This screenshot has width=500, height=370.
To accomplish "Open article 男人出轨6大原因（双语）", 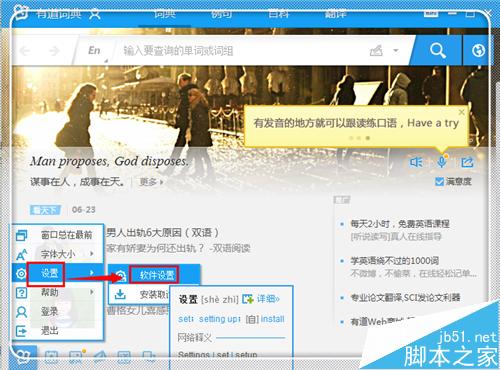I will coord(163,232).
